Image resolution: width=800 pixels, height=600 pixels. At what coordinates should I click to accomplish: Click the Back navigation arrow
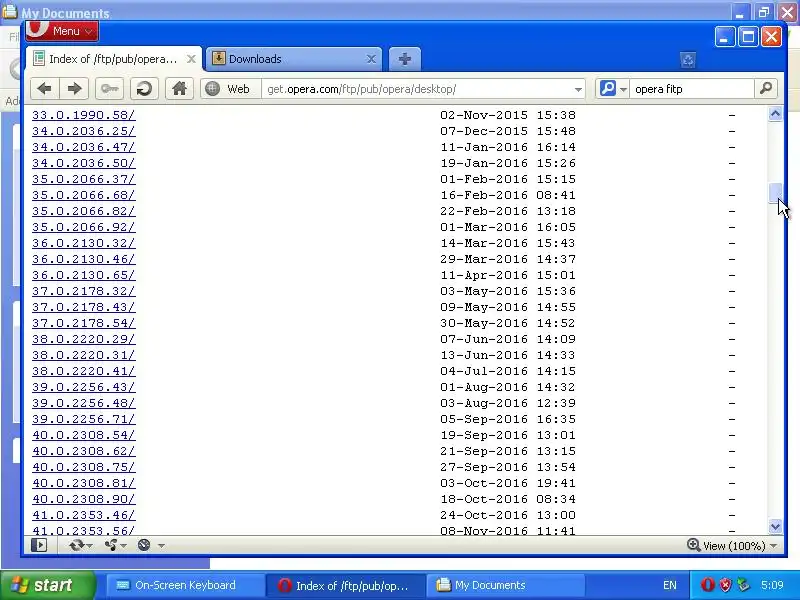[45, 89]
